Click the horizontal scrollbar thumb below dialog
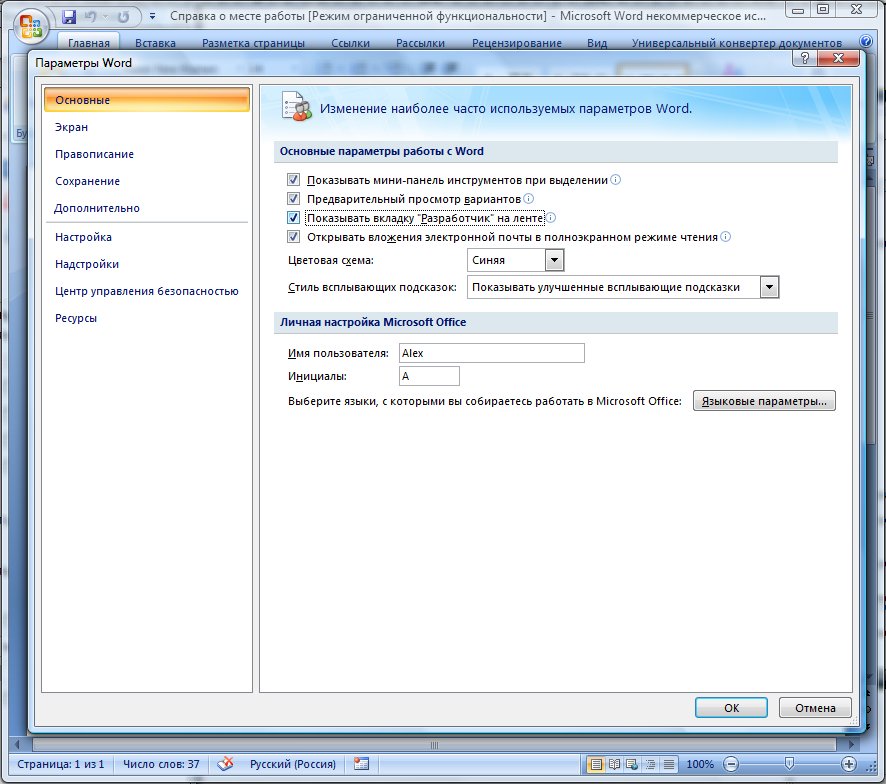This screenshot has height=784, width=886. pyautogui.click(x=434, y=745)
